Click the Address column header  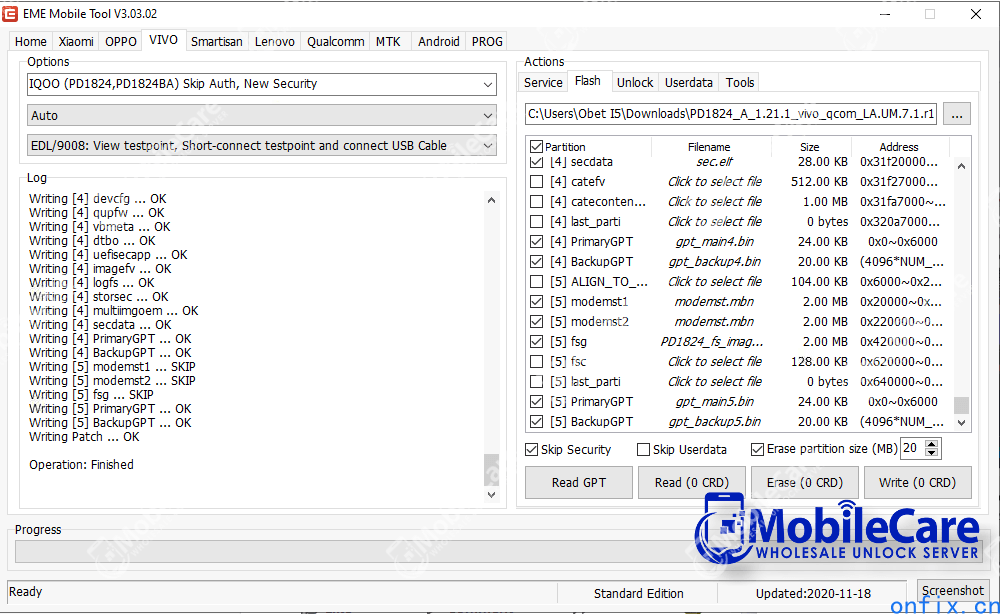(x=899, y=147)
